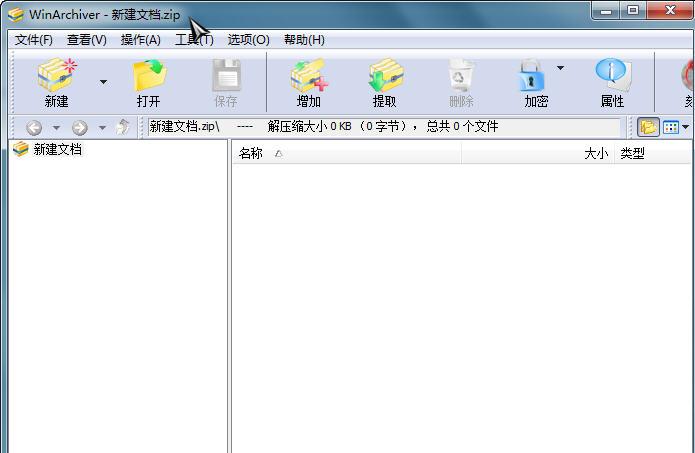Click the 新建 (New) archive icon
The width and height of the screenshot is (695, 453).
coord(57,82)
